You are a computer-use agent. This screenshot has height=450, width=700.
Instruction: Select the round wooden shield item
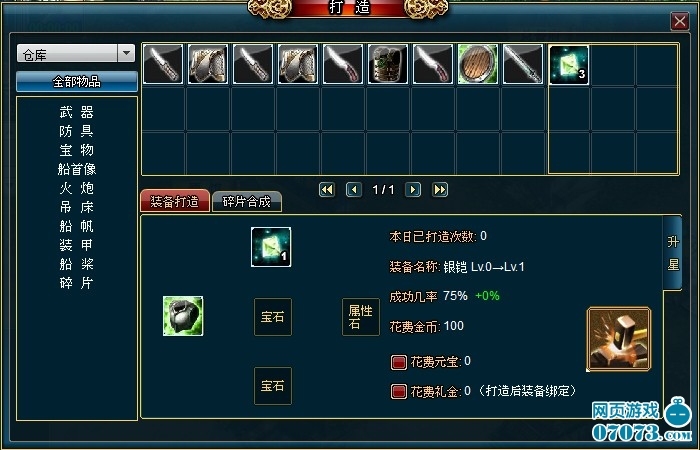point(478,64)
